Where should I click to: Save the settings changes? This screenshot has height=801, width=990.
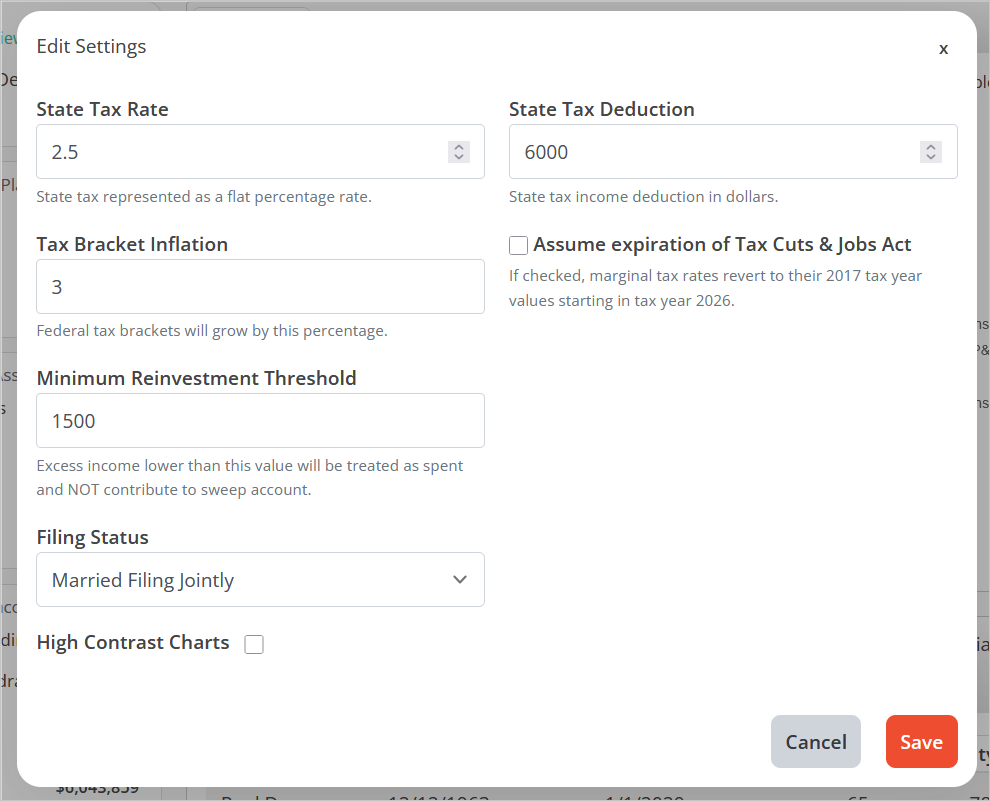pyautogui.click(x=921, y=742)
